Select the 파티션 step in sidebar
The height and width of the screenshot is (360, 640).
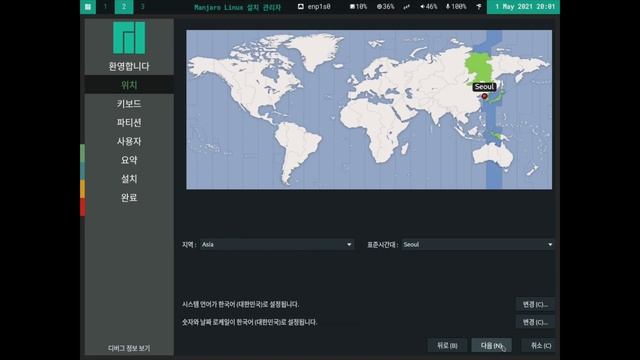point(129,122)
